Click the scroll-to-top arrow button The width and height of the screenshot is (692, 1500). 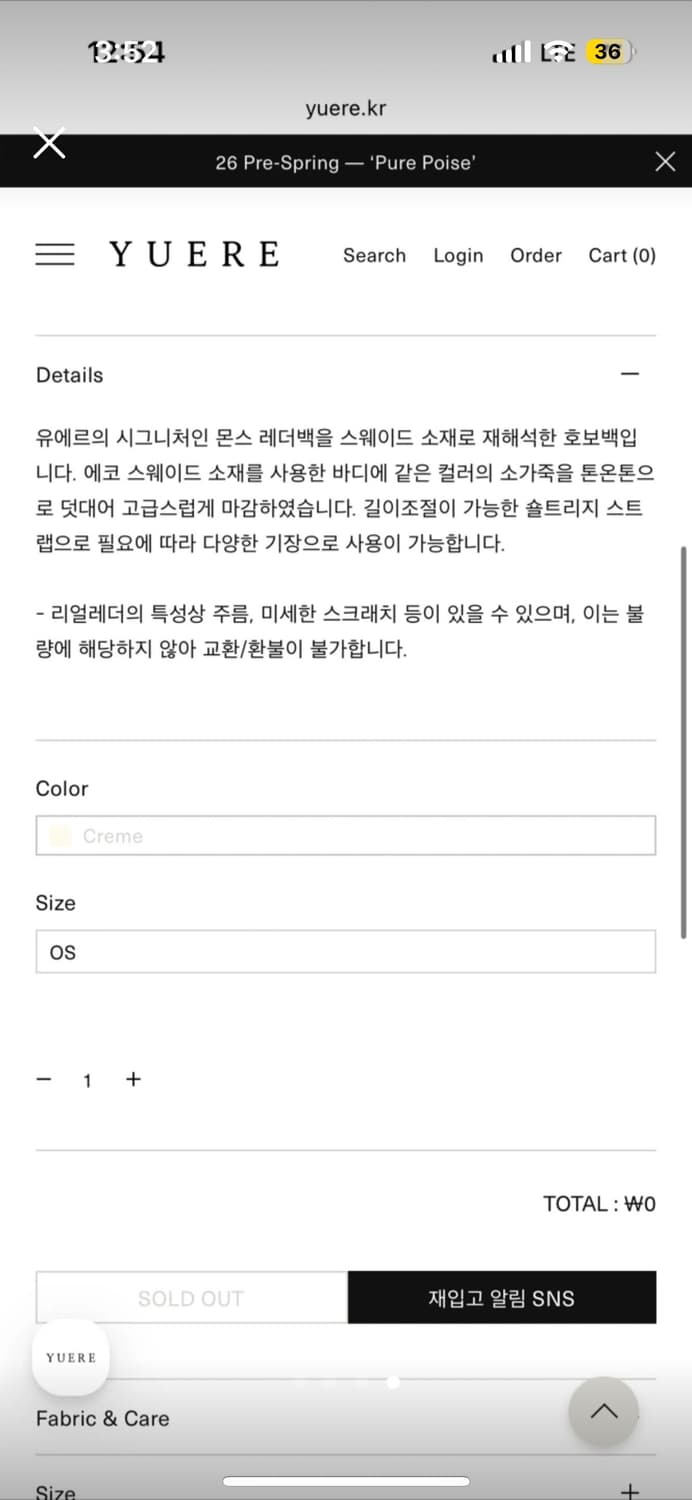point(603,1411)
